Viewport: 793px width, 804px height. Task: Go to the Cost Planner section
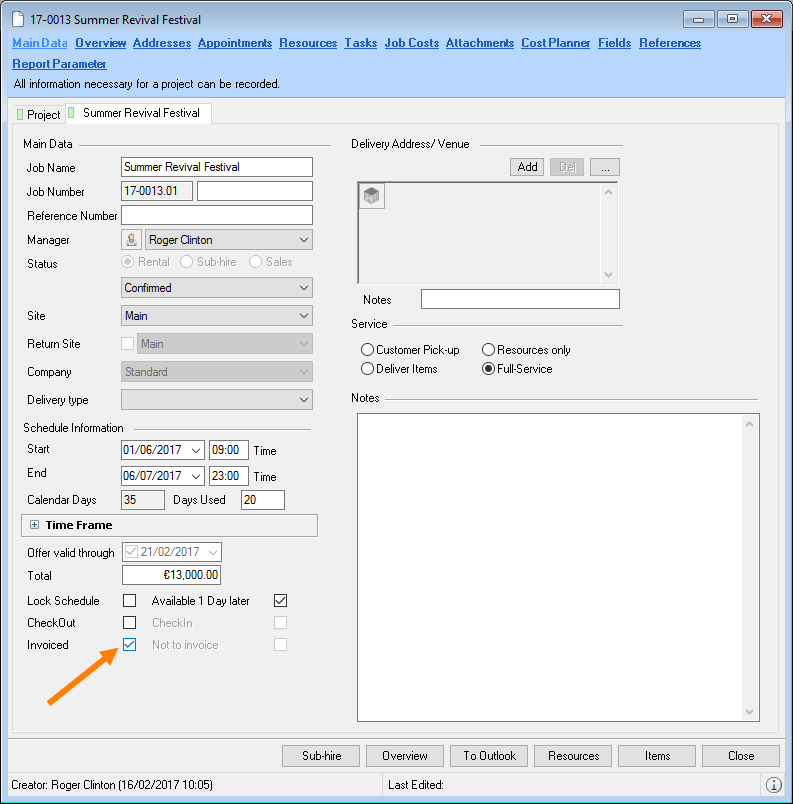pos(555,43)
